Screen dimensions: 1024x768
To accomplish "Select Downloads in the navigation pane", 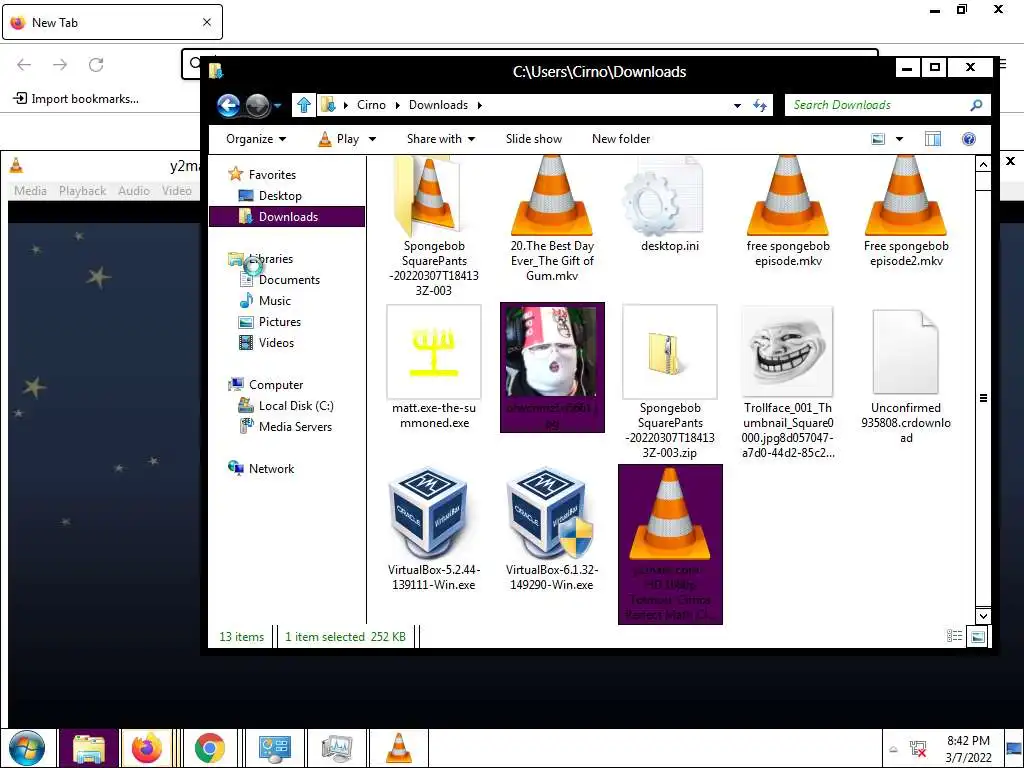I will tap(287, 217).
